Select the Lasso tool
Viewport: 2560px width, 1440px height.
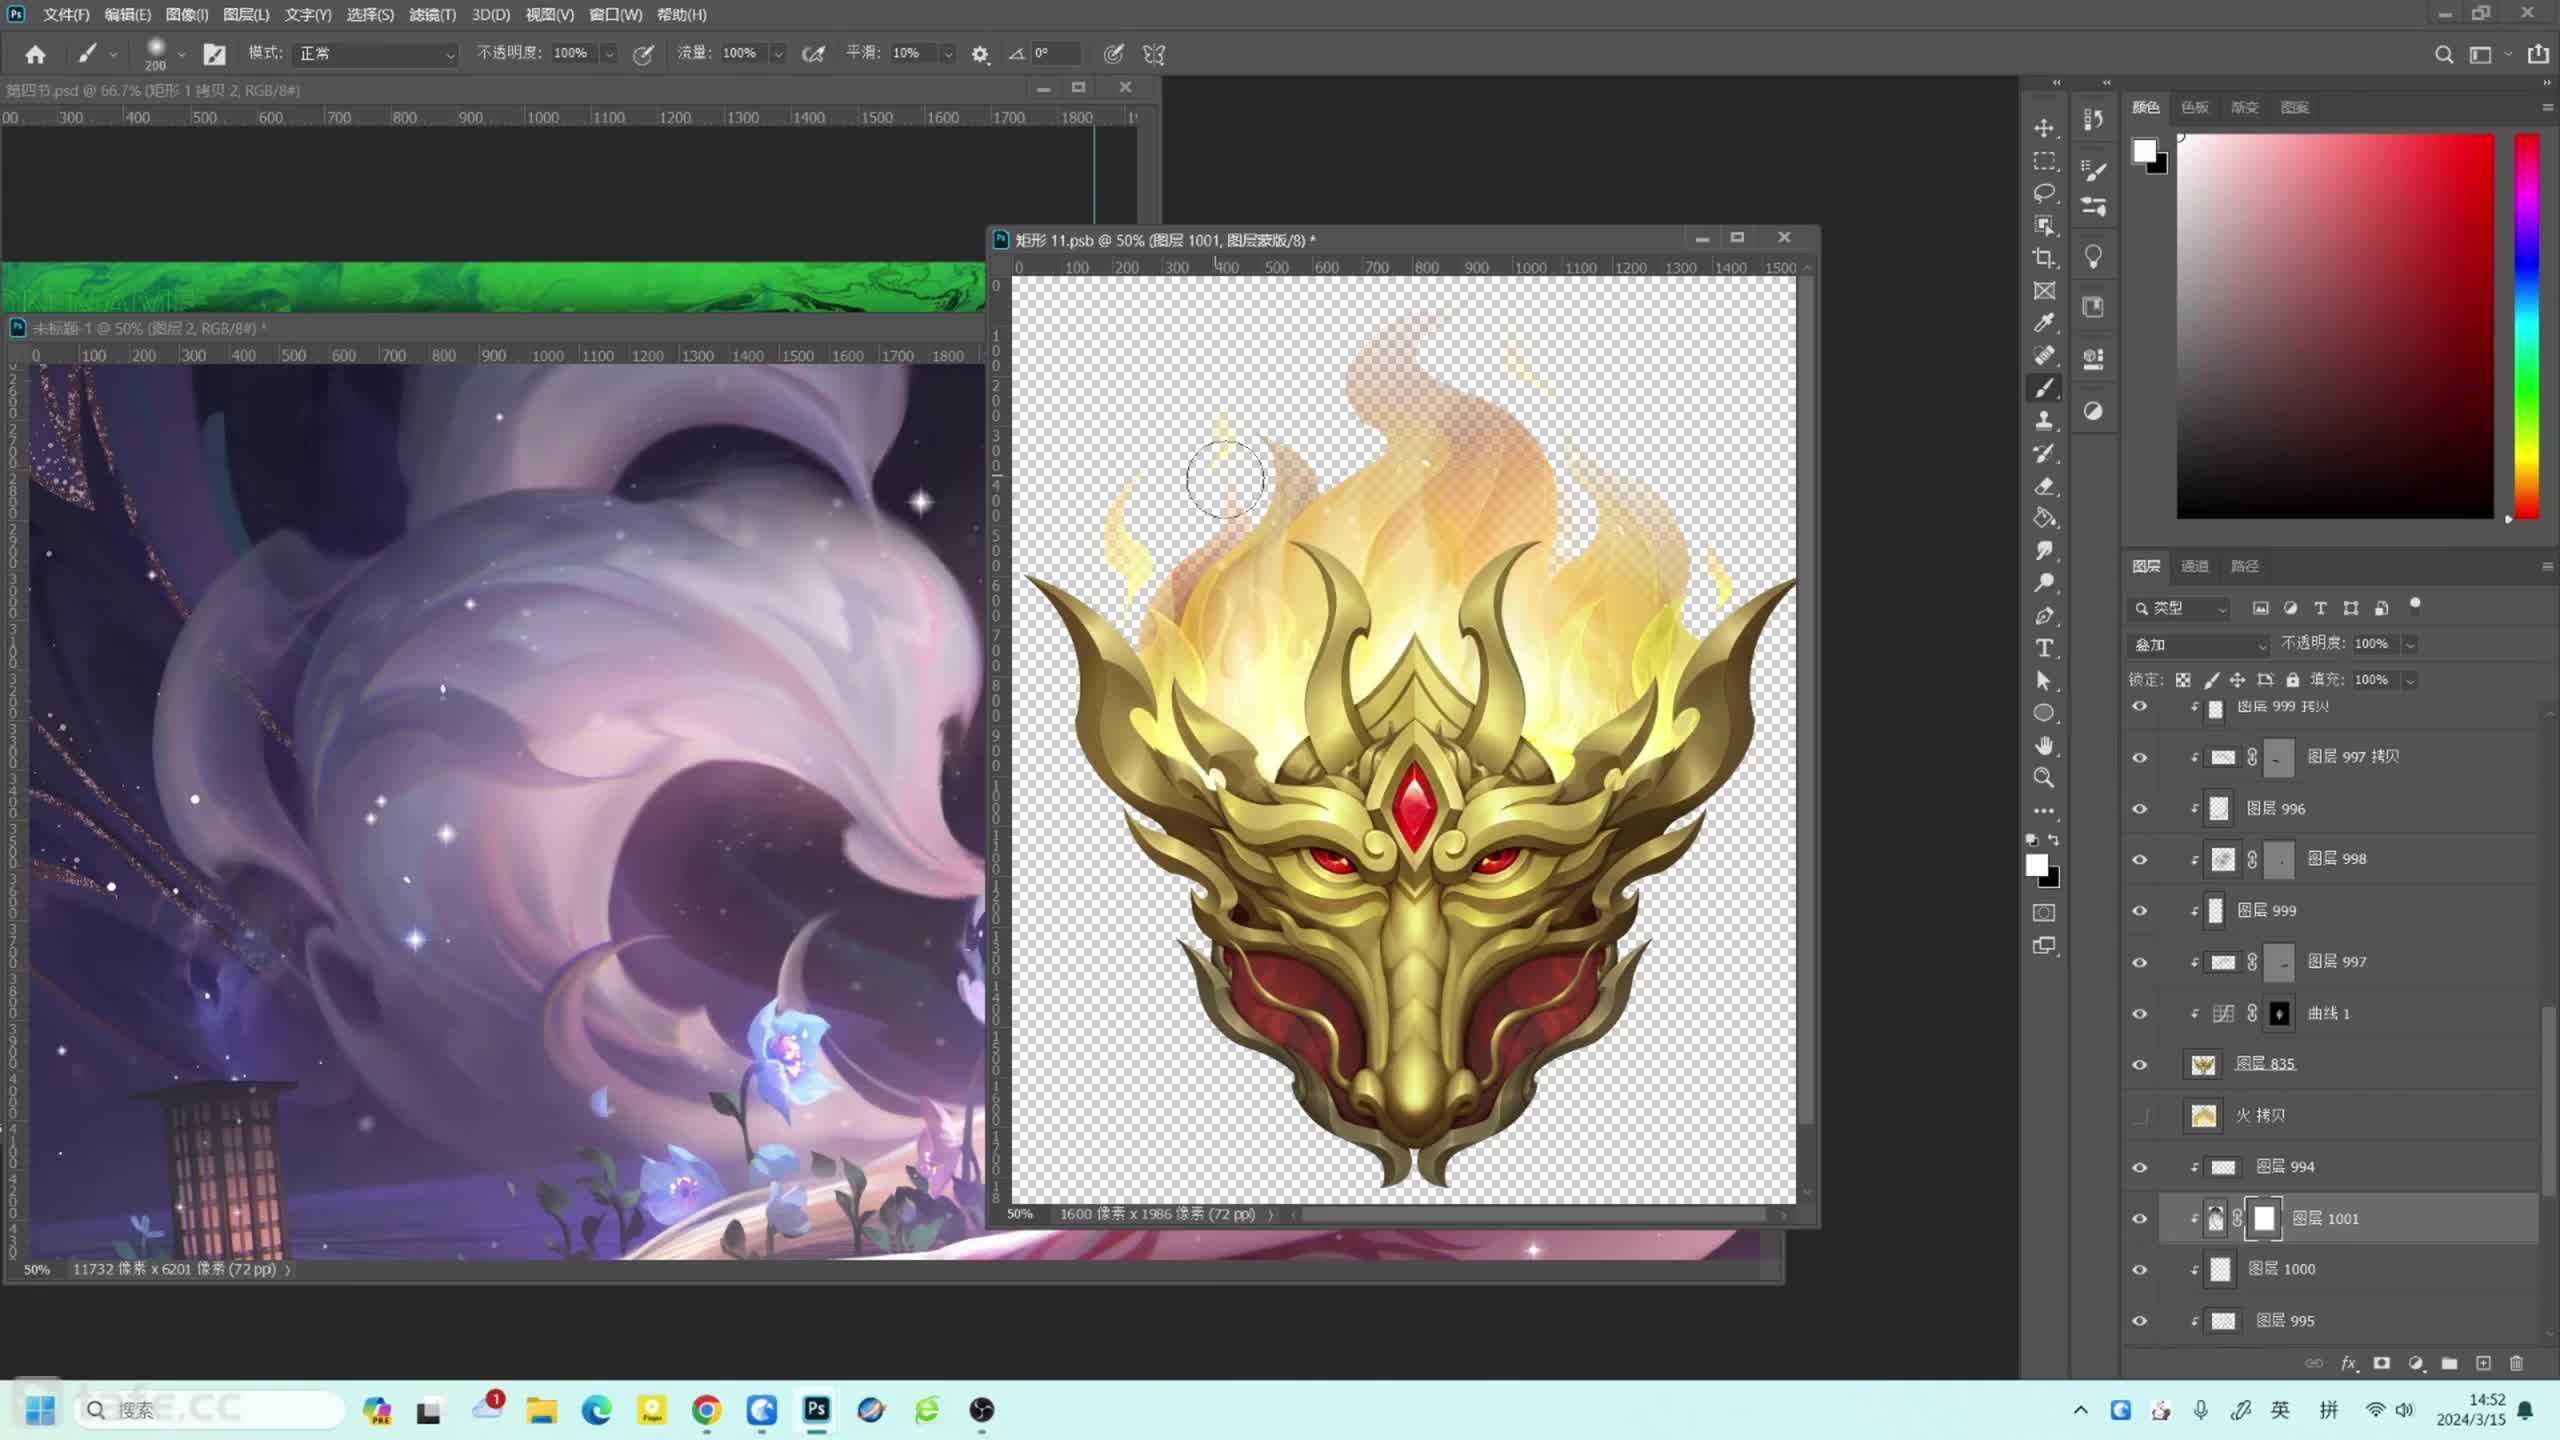(x=2044, y=193)
